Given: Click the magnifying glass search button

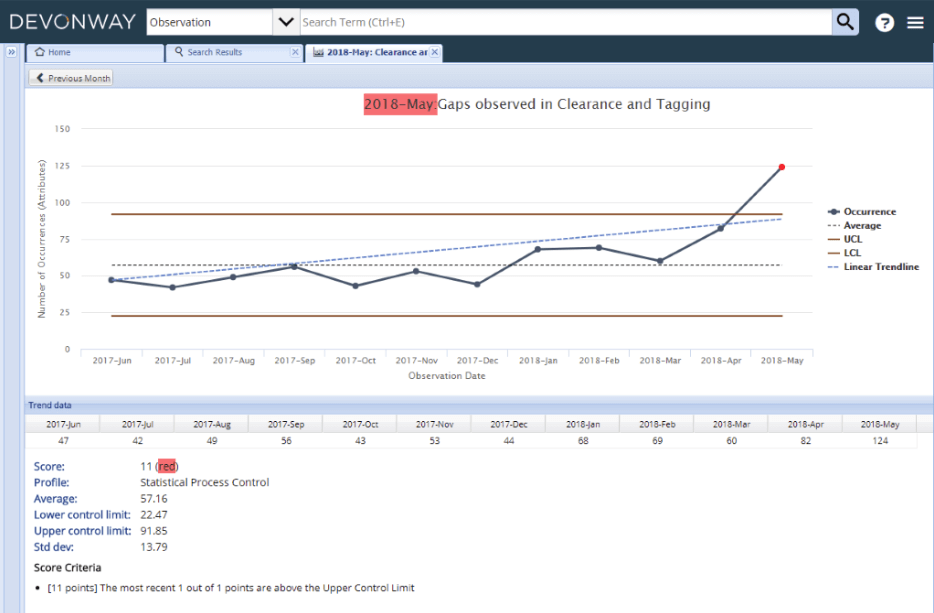Looking at the screenshot, I should (x=845, y=22).
